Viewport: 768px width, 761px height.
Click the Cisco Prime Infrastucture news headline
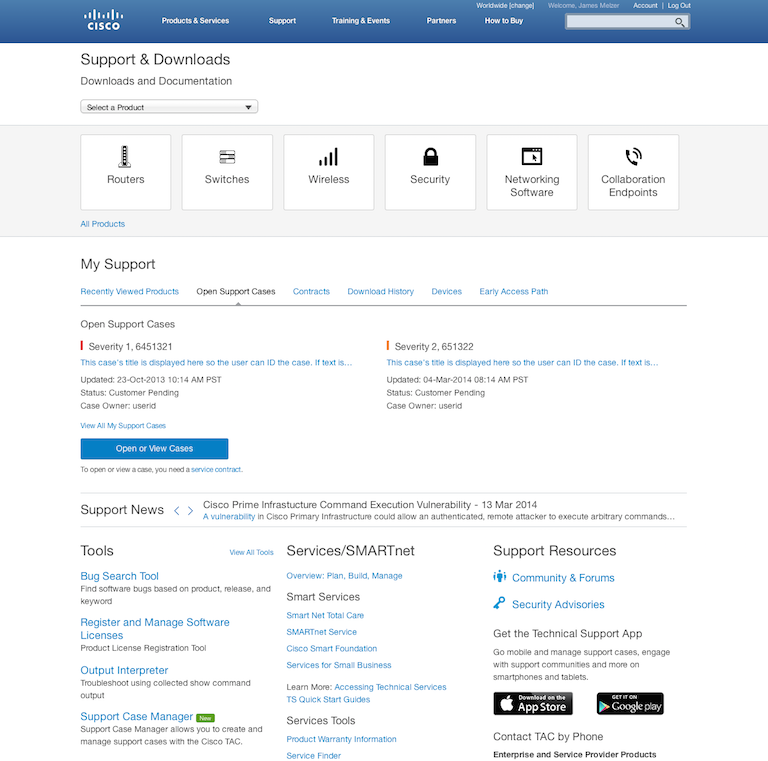[370, 505]
